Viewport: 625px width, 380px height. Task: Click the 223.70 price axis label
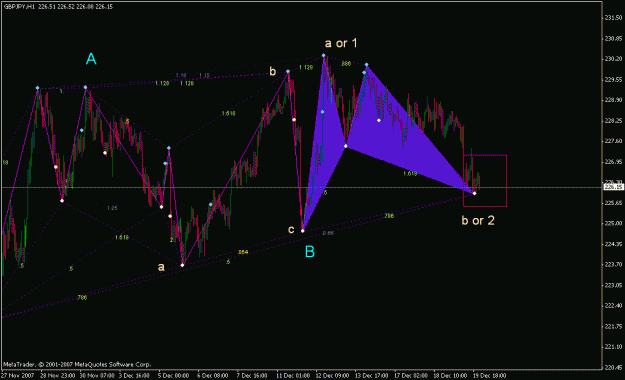click(613, 264)
